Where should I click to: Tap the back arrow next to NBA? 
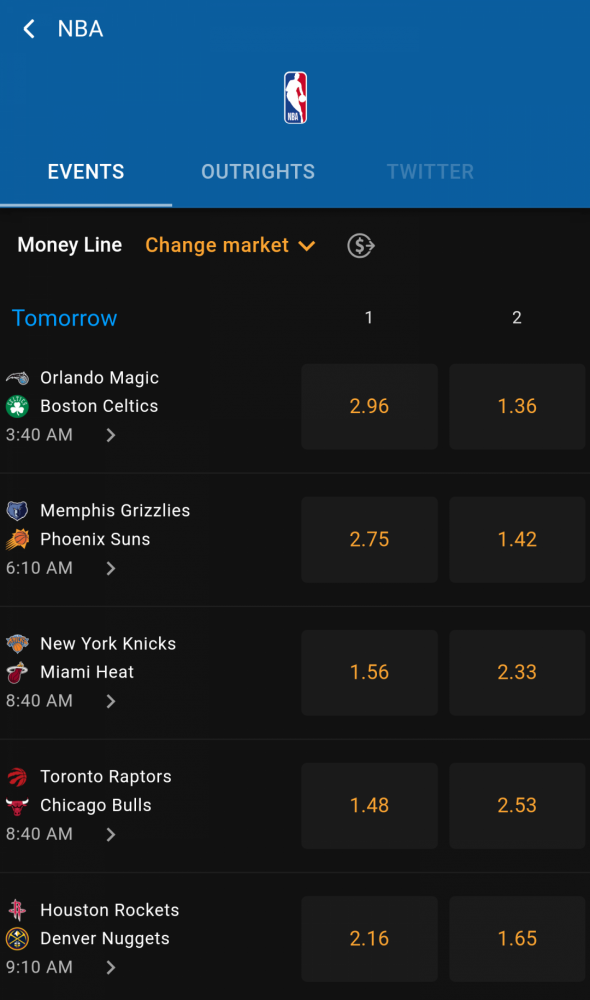coord(29,29)
